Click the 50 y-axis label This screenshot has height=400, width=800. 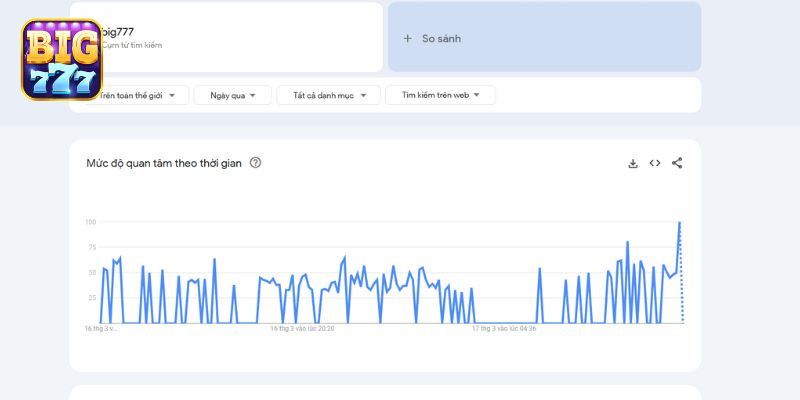click(91, 272)
